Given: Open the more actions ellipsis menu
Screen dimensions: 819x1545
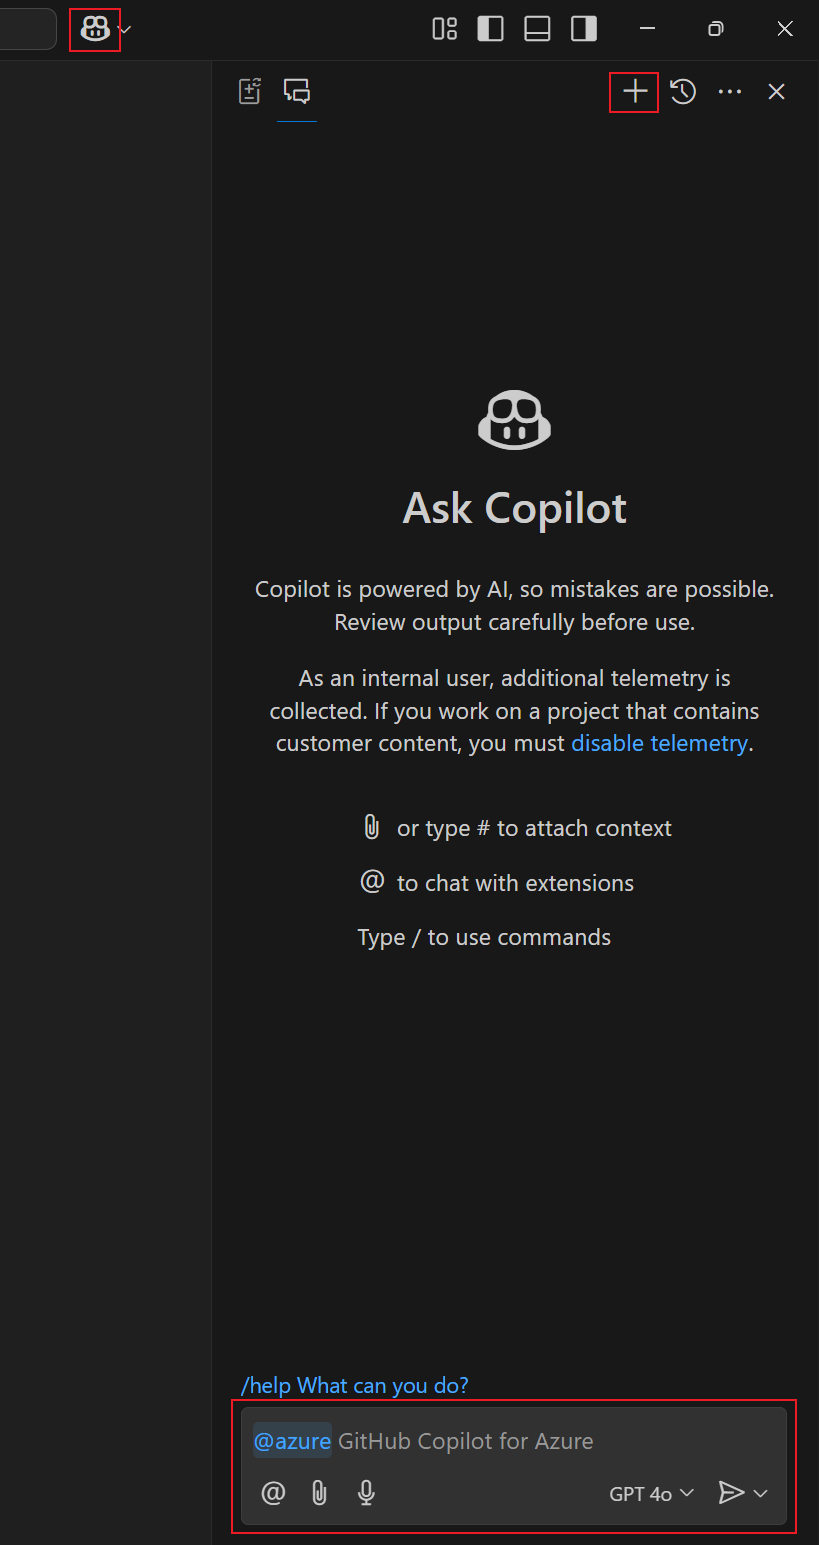Looking at the screenshot, I should 730,92.
